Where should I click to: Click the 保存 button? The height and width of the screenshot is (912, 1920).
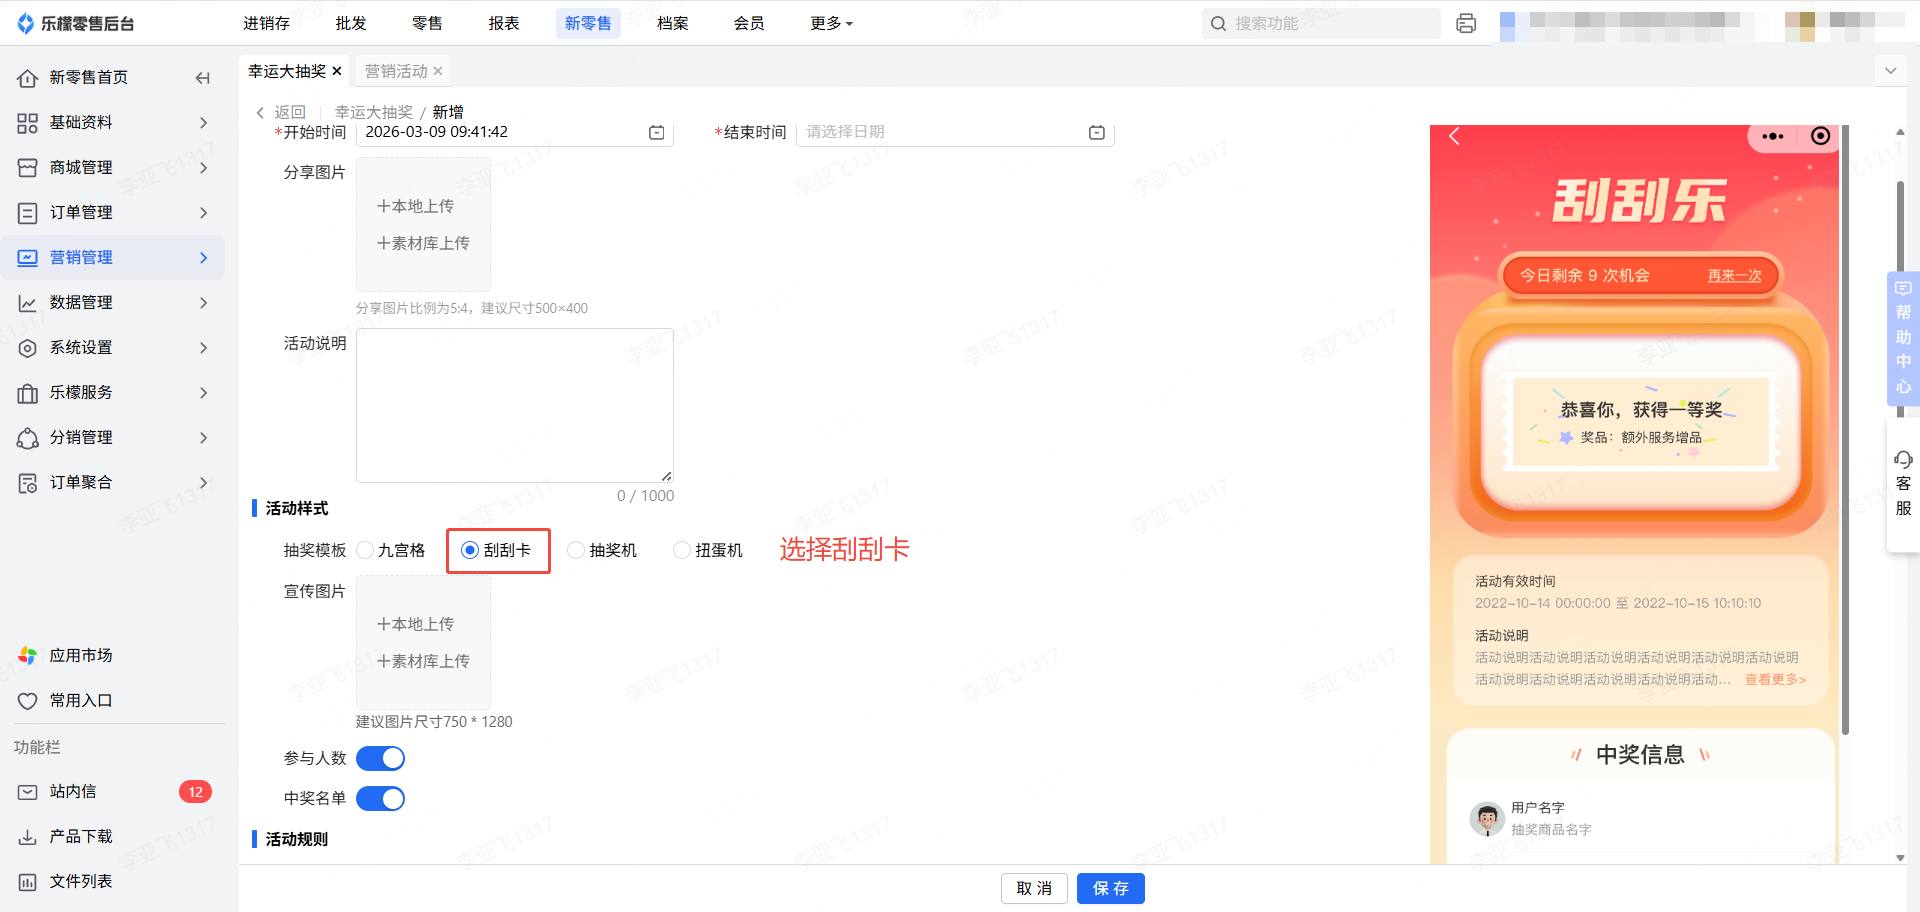coord(1111,888)
